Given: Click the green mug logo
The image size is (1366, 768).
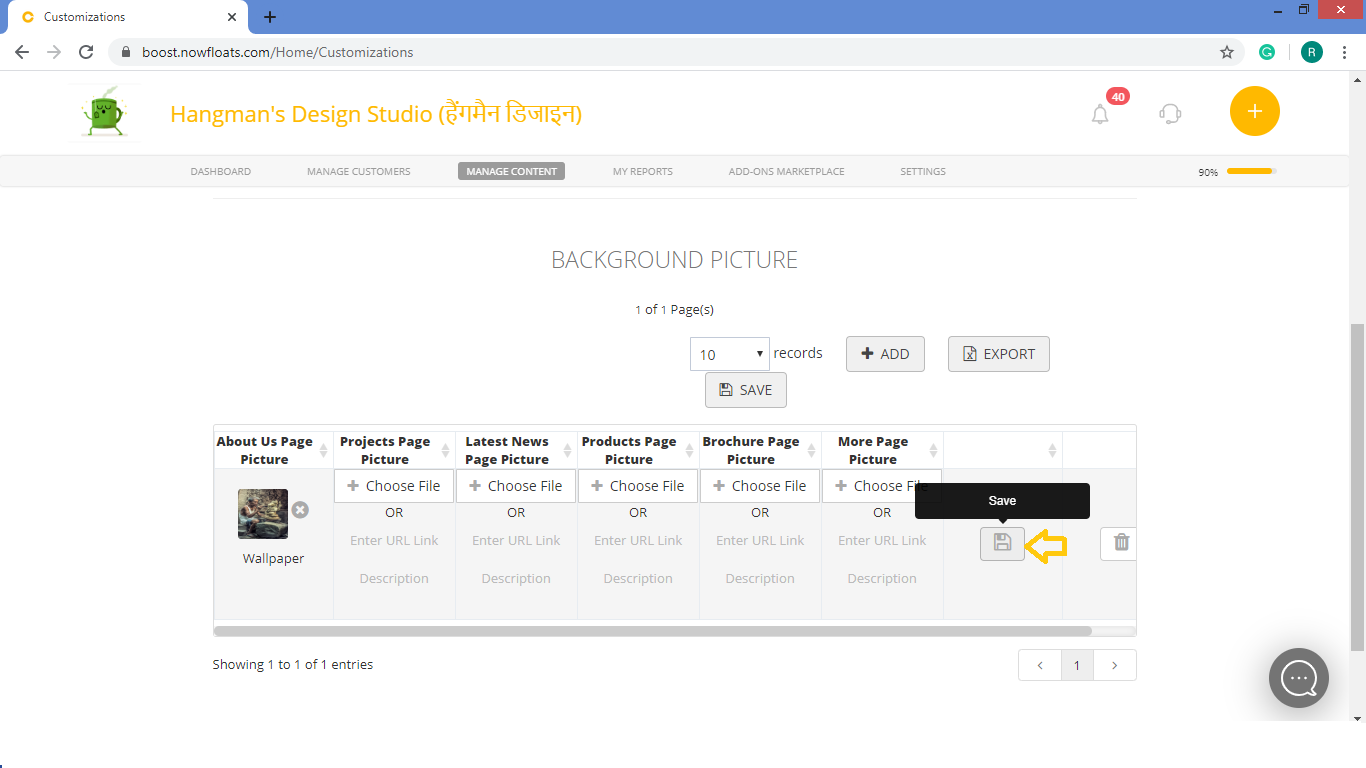Looking at the screenshot, I should [x=104, y=112].
